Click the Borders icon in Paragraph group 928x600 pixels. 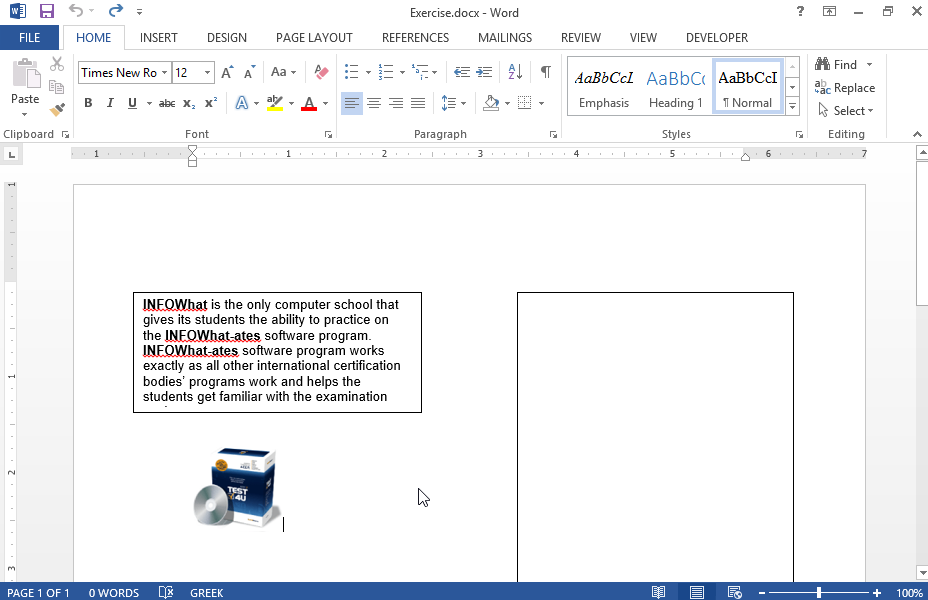point(524,104)
